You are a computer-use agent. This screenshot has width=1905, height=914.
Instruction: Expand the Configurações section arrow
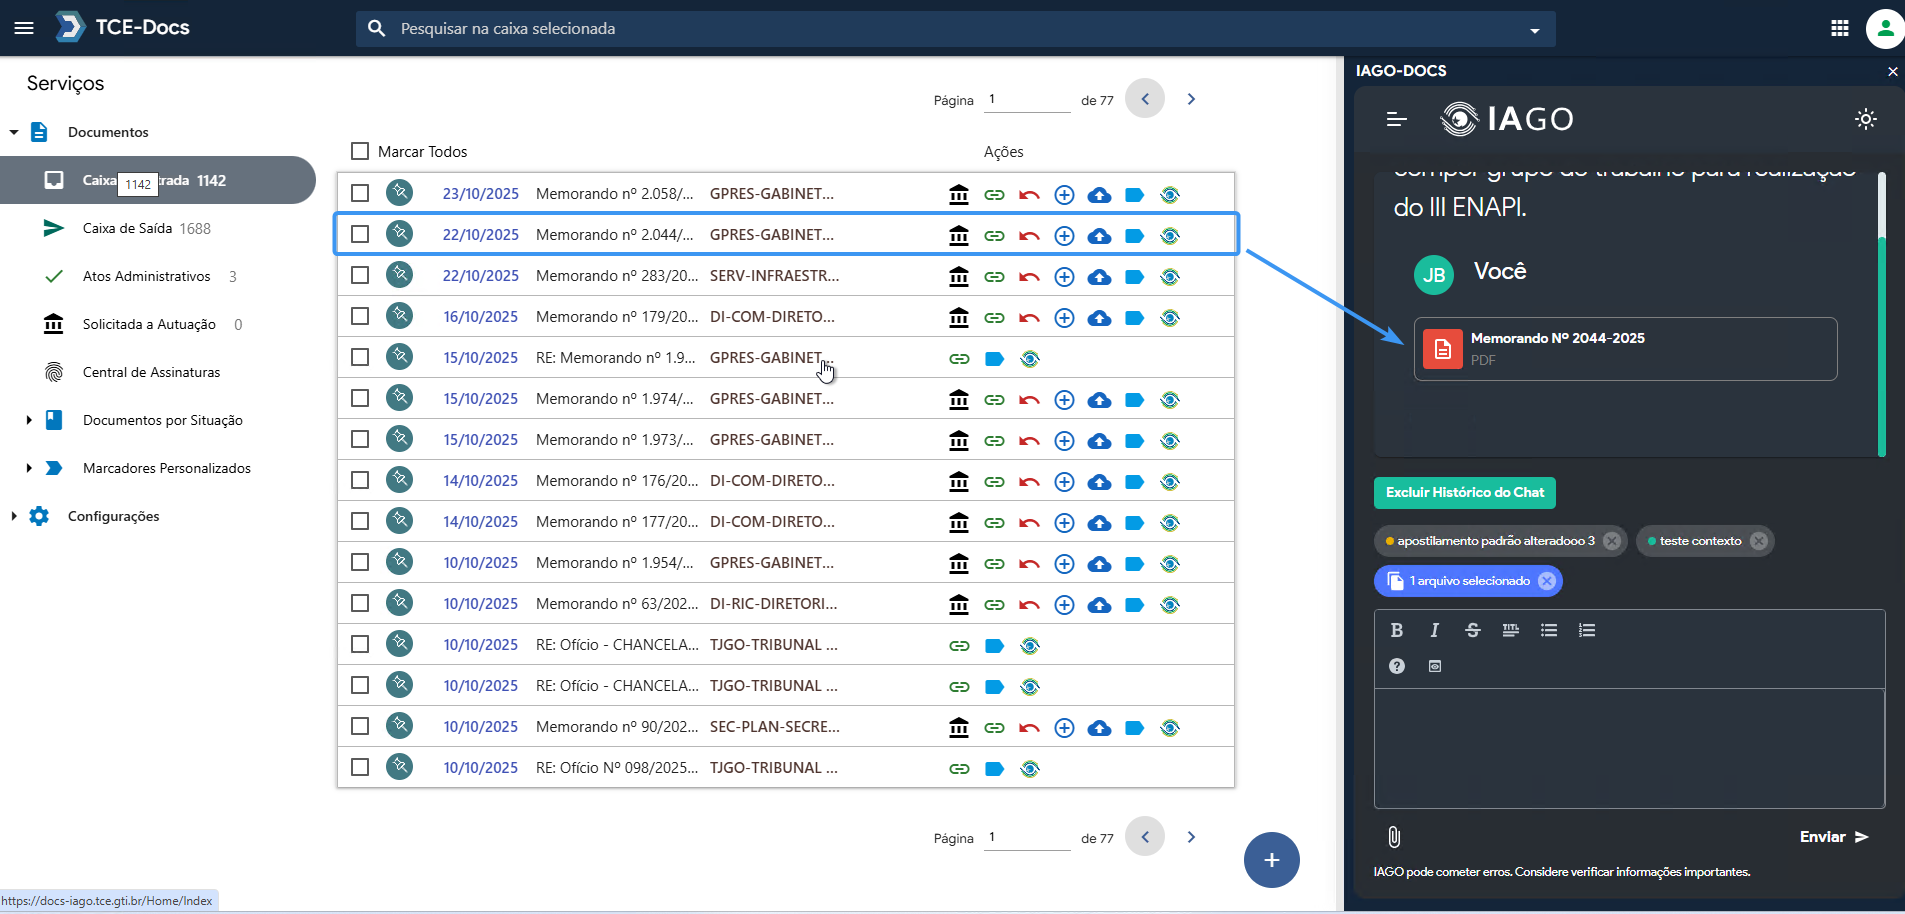point(14,516)
